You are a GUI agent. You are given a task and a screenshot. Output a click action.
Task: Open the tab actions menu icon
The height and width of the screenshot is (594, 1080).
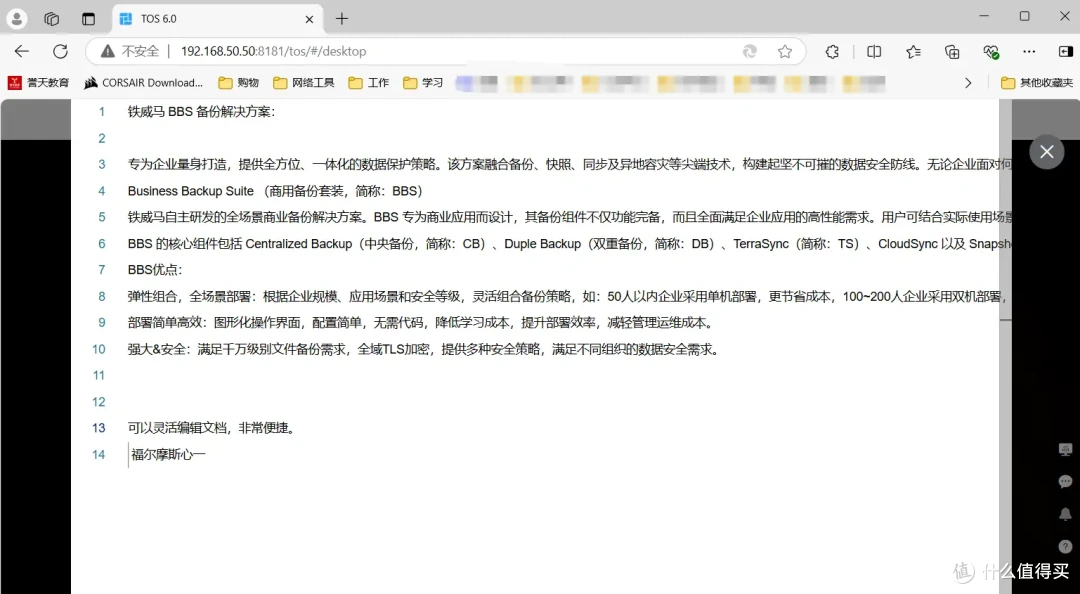click(88, 19)
